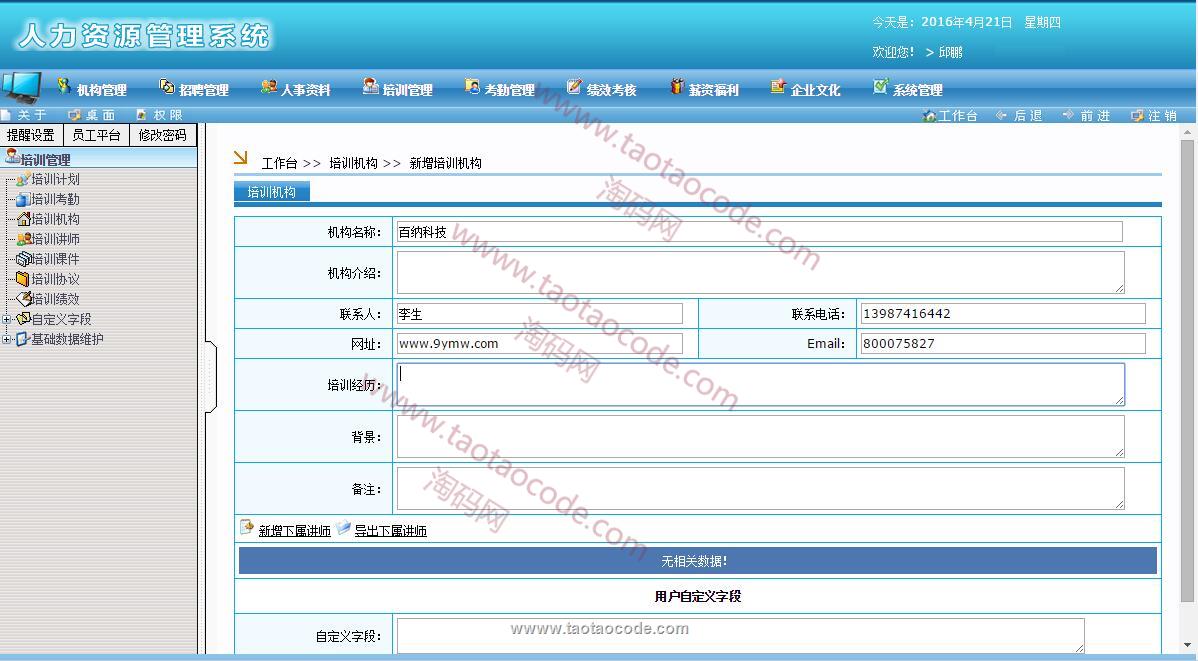This screenshot has width=1198, height=661.
Task: Click the 绩效考核 pencil icon
Action: pyautogui.click(x=574, y=86)
